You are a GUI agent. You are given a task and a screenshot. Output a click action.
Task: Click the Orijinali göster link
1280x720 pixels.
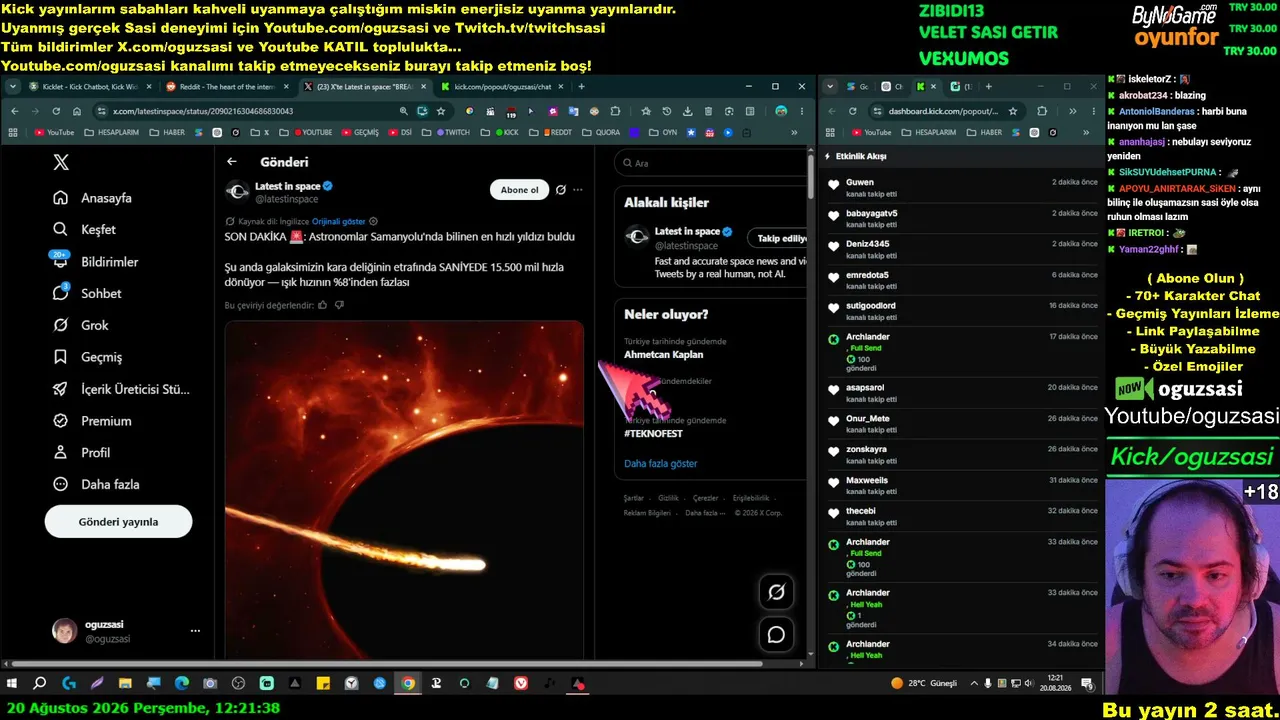pyautogui.click(x=338, y=221)
